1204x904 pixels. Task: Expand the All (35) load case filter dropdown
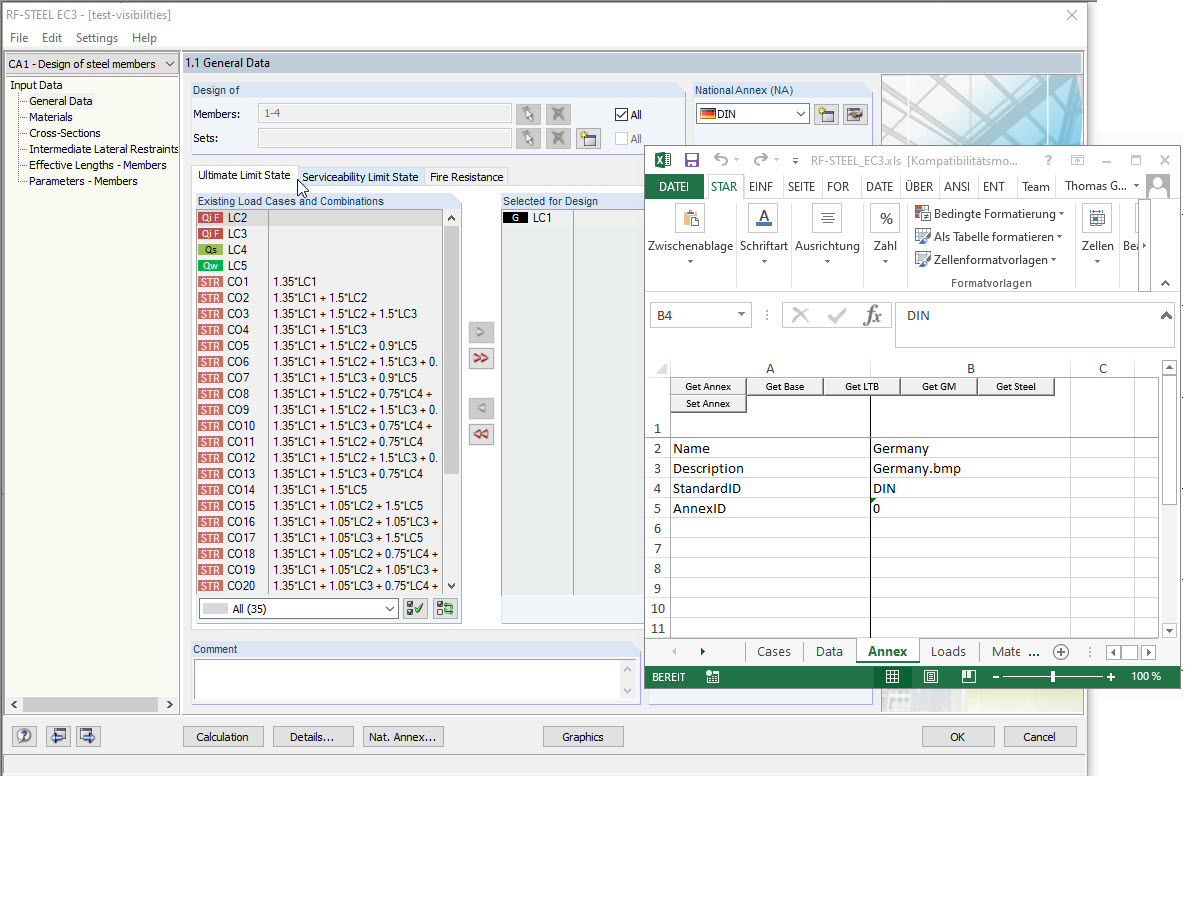point(388,608)
